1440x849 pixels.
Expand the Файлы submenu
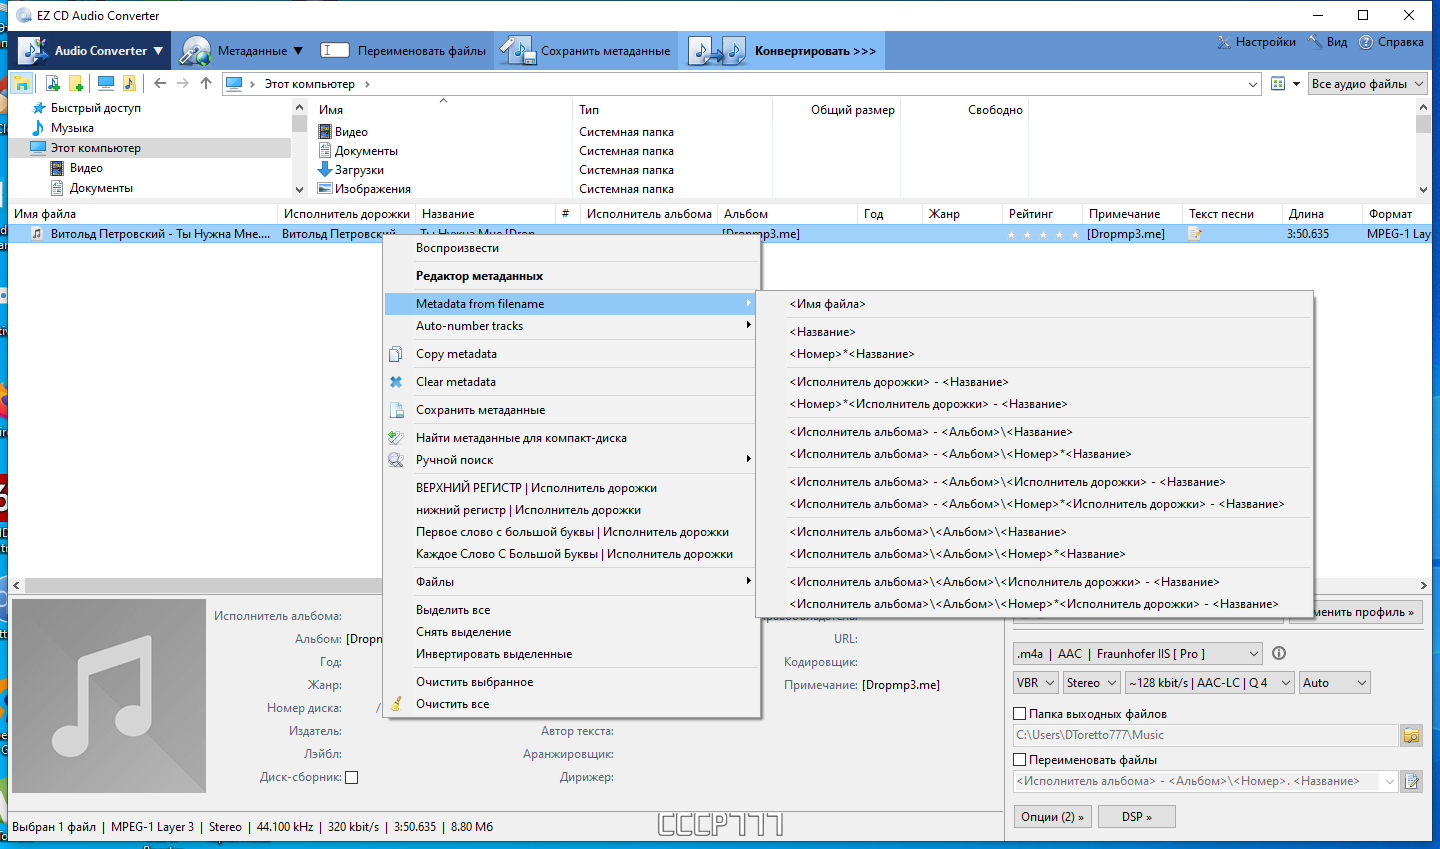[572, 582]
